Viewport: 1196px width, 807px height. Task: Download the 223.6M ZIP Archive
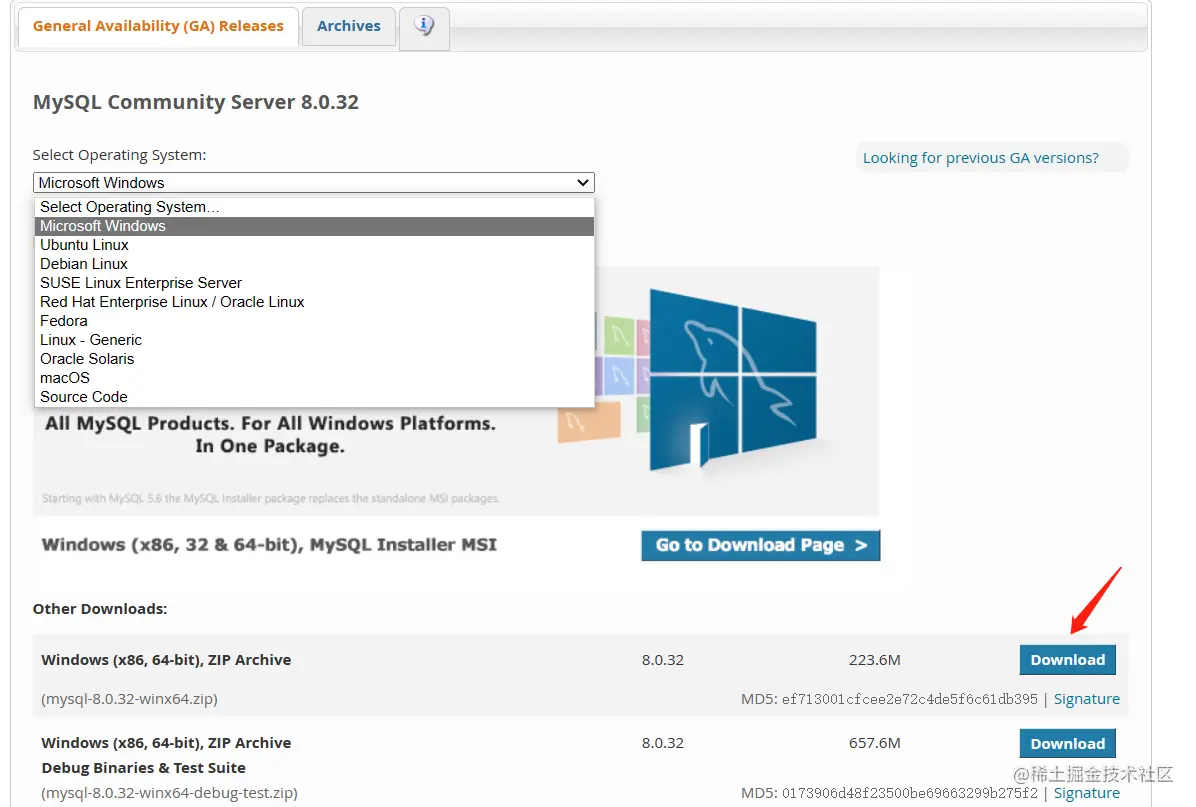click(1067, 660)
